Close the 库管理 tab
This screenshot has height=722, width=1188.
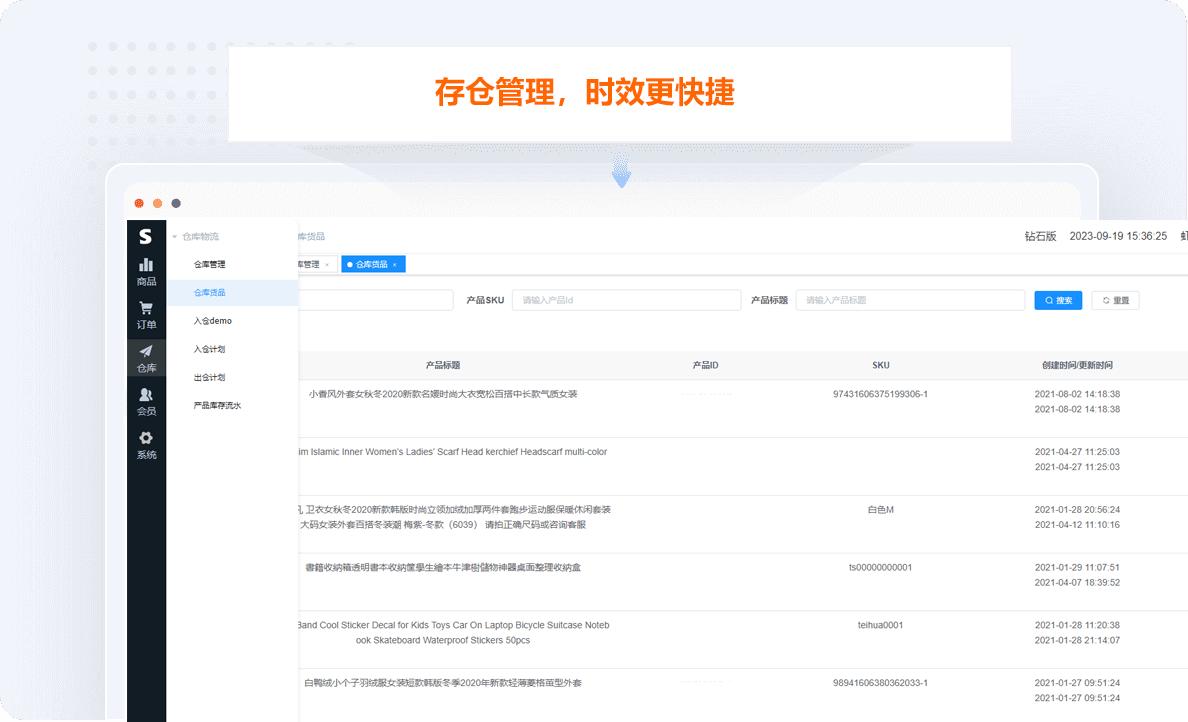click(x=326, y=264)
